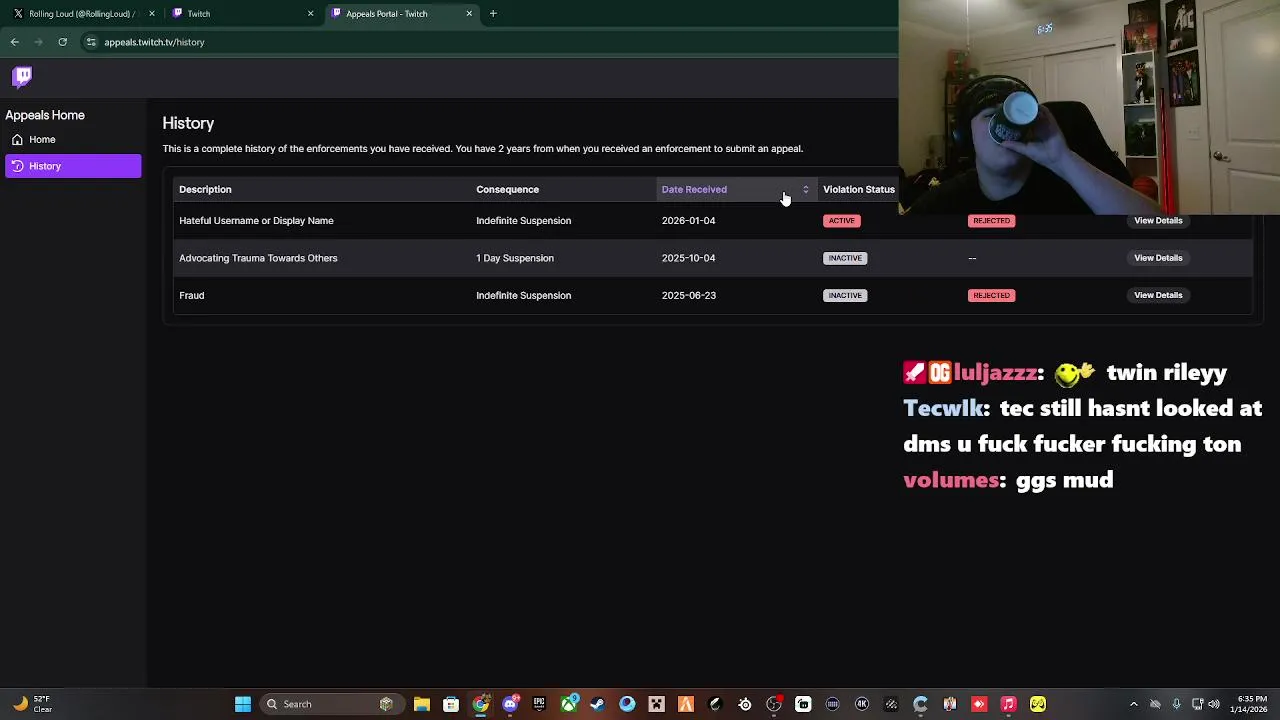Screen dimensions: 1280x720
Task: Click INACTIVE badge on Advocating Trauma row
Action: click(845, 258)
